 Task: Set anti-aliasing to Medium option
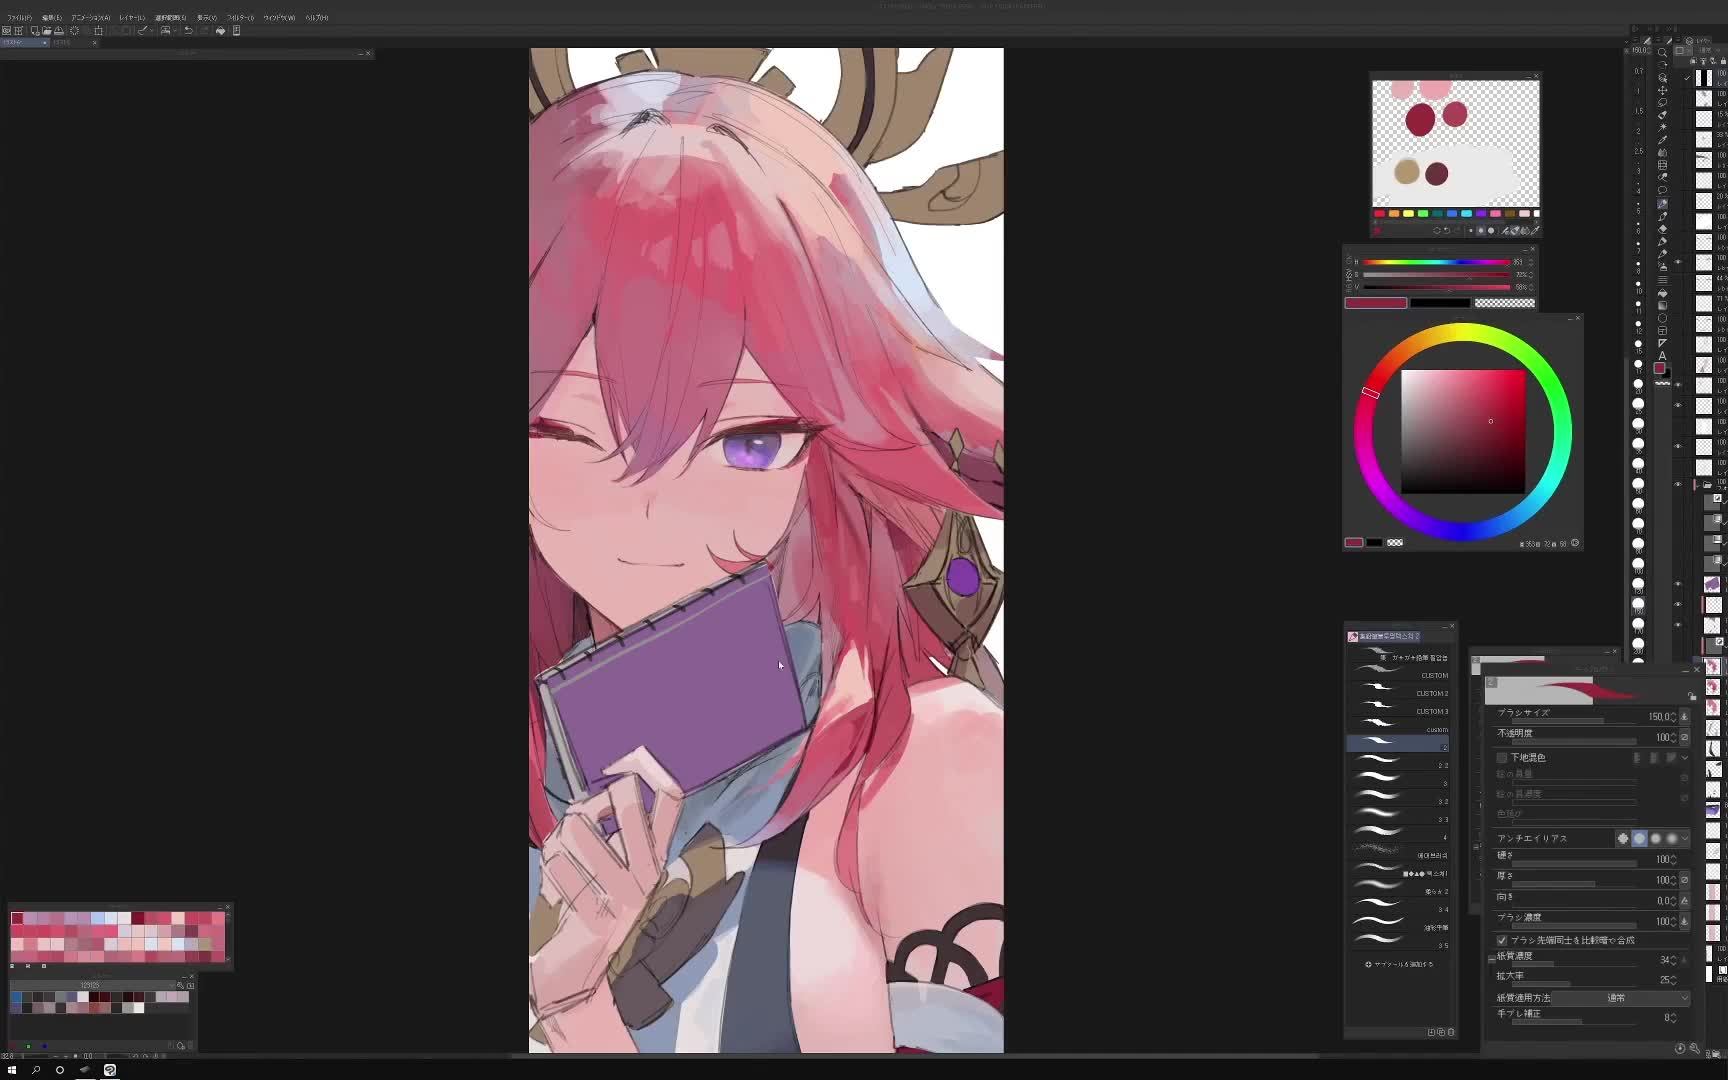coord(1655,838)
